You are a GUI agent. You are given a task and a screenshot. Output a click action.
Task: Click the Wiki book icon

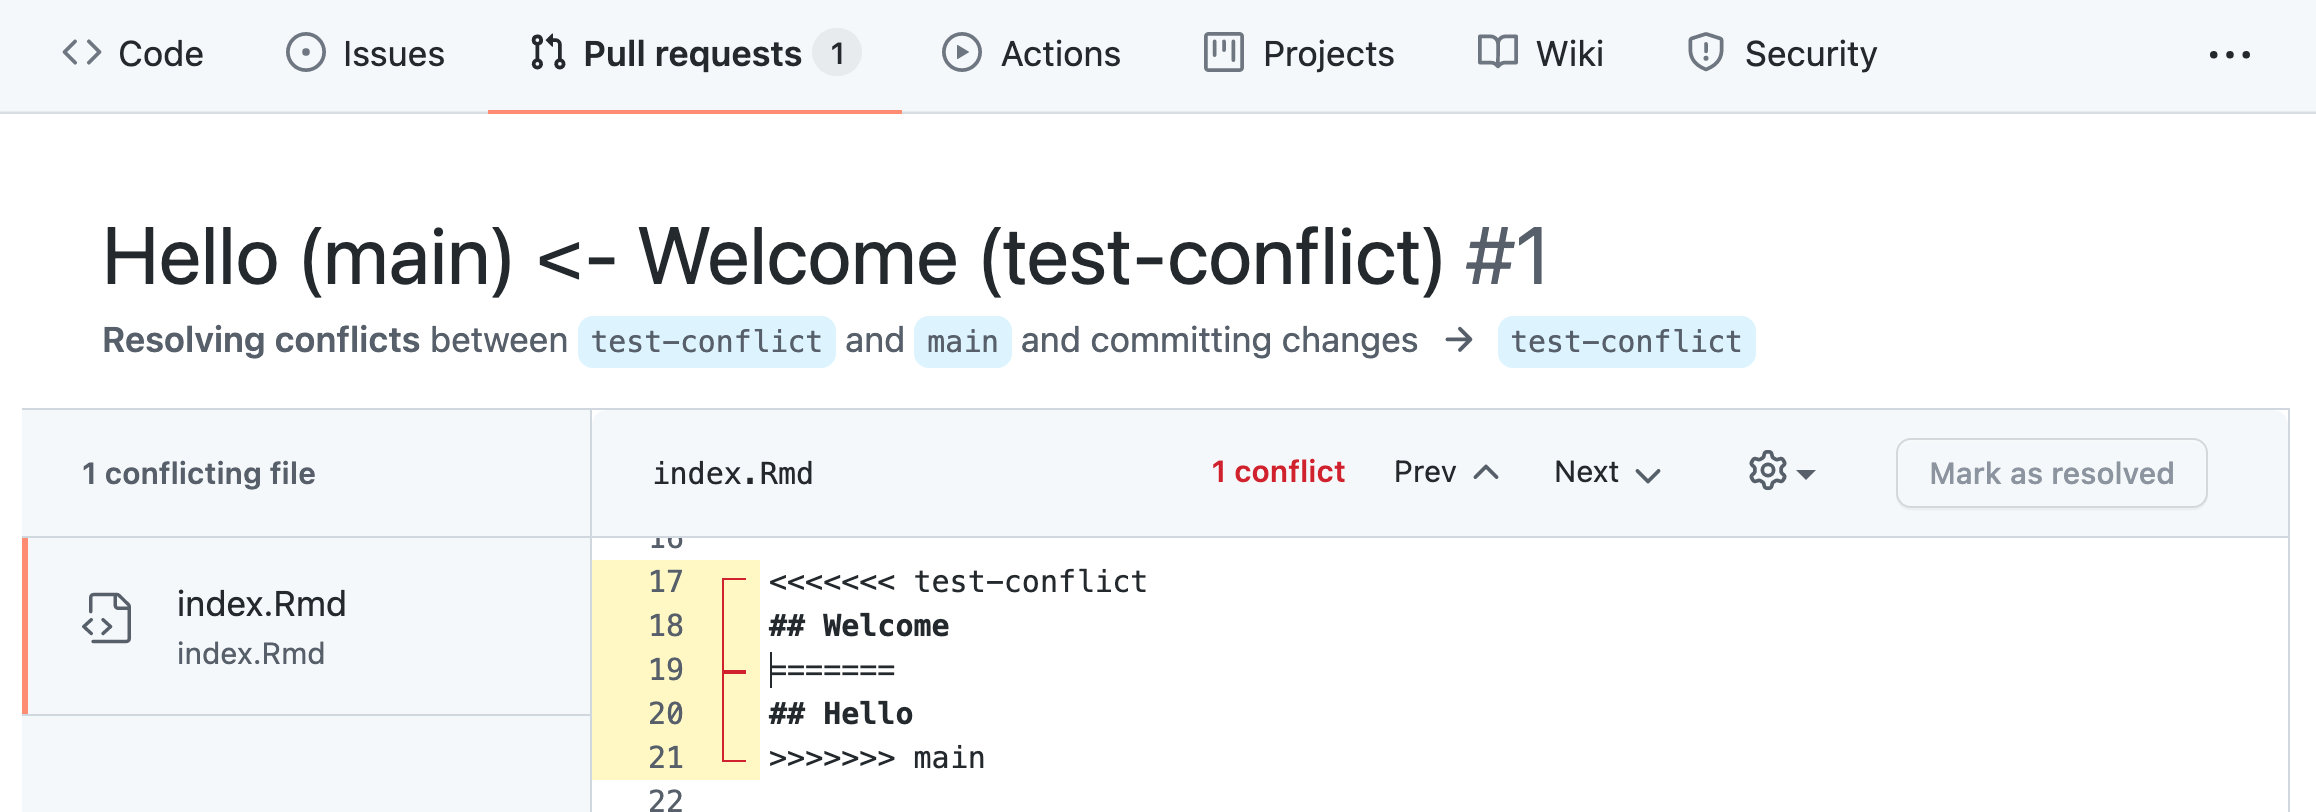click(x=1497, y=52)
